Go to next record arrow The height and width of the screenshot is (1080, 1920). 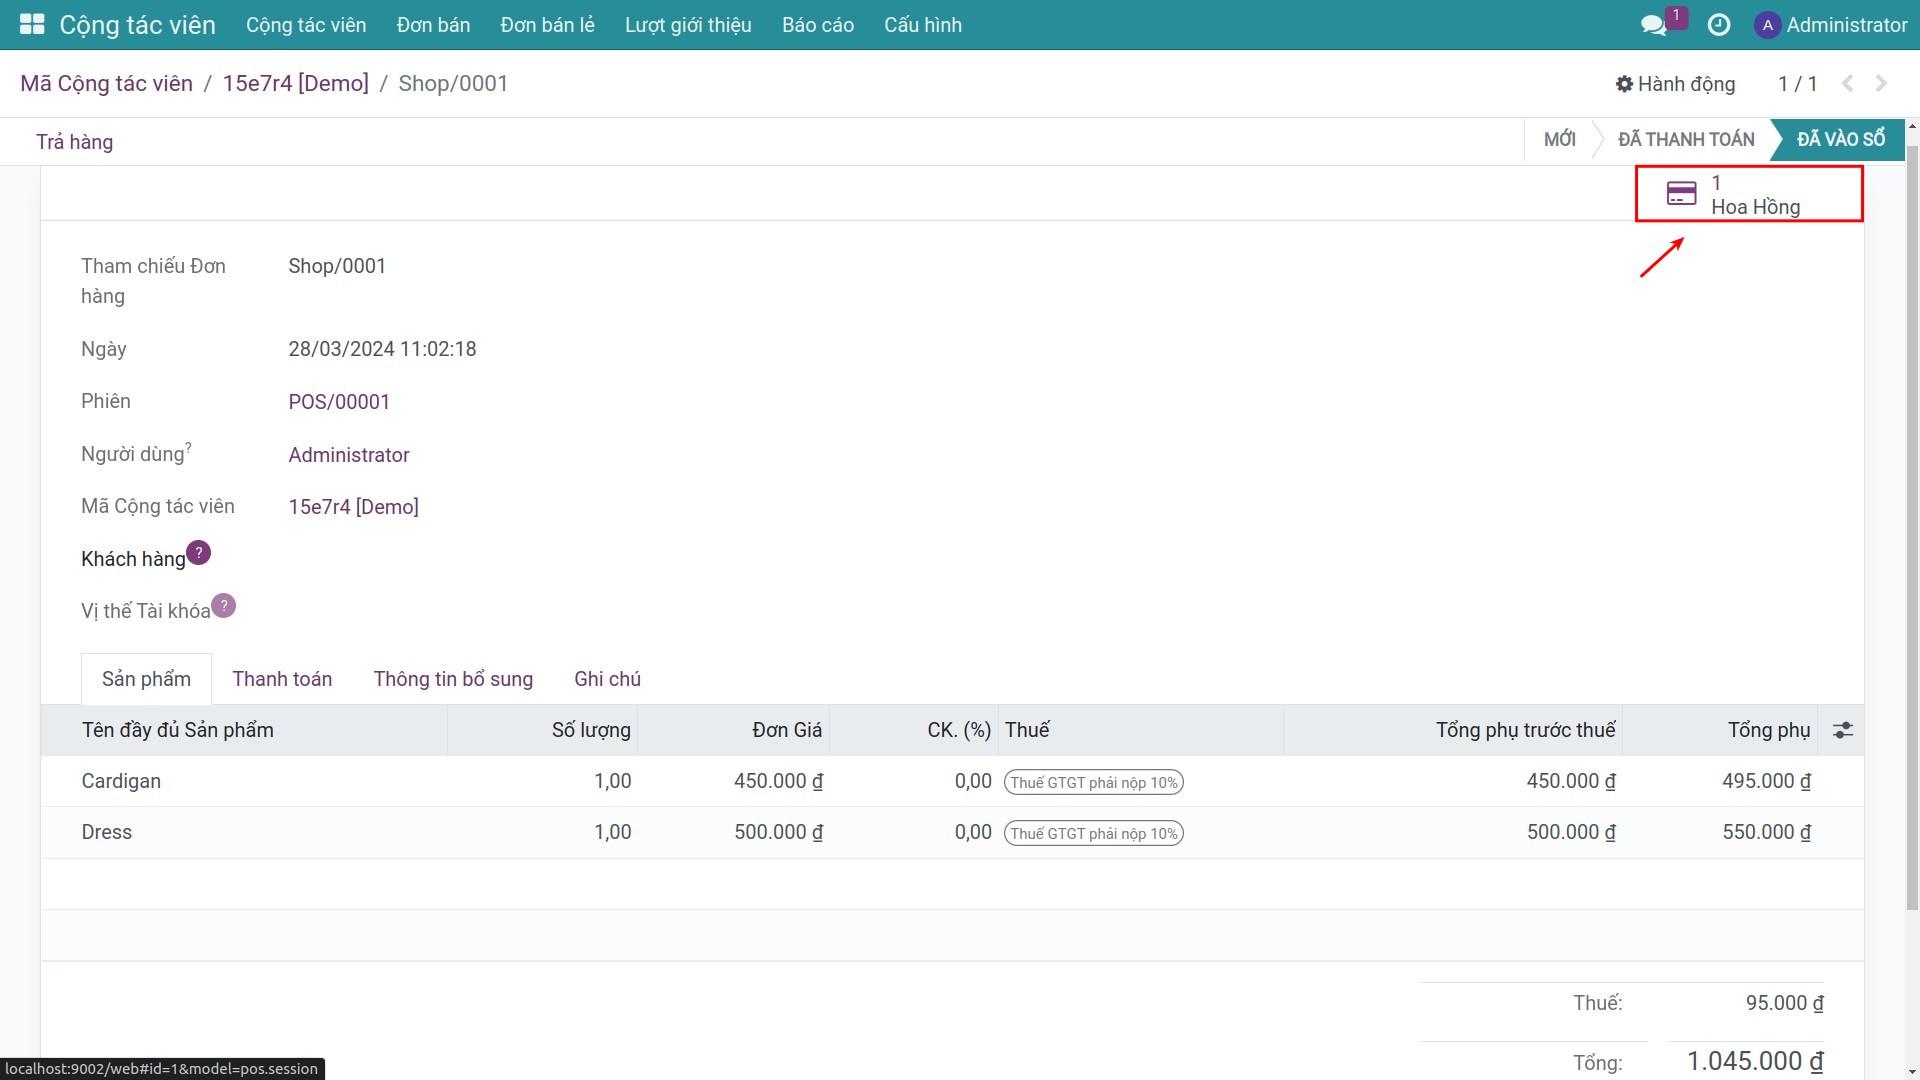1881,84
